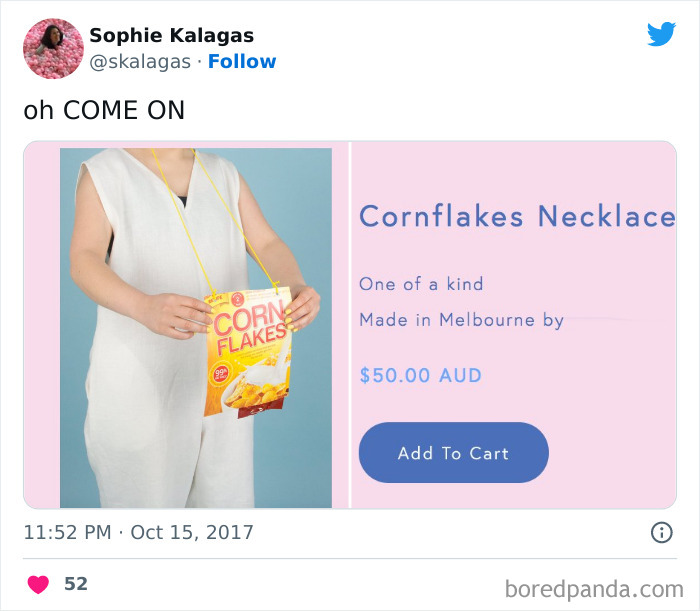The height and width of the screenshot is (611, 700).
Task: View the cornflakes necklace product photo
Action: pos(196,328)
